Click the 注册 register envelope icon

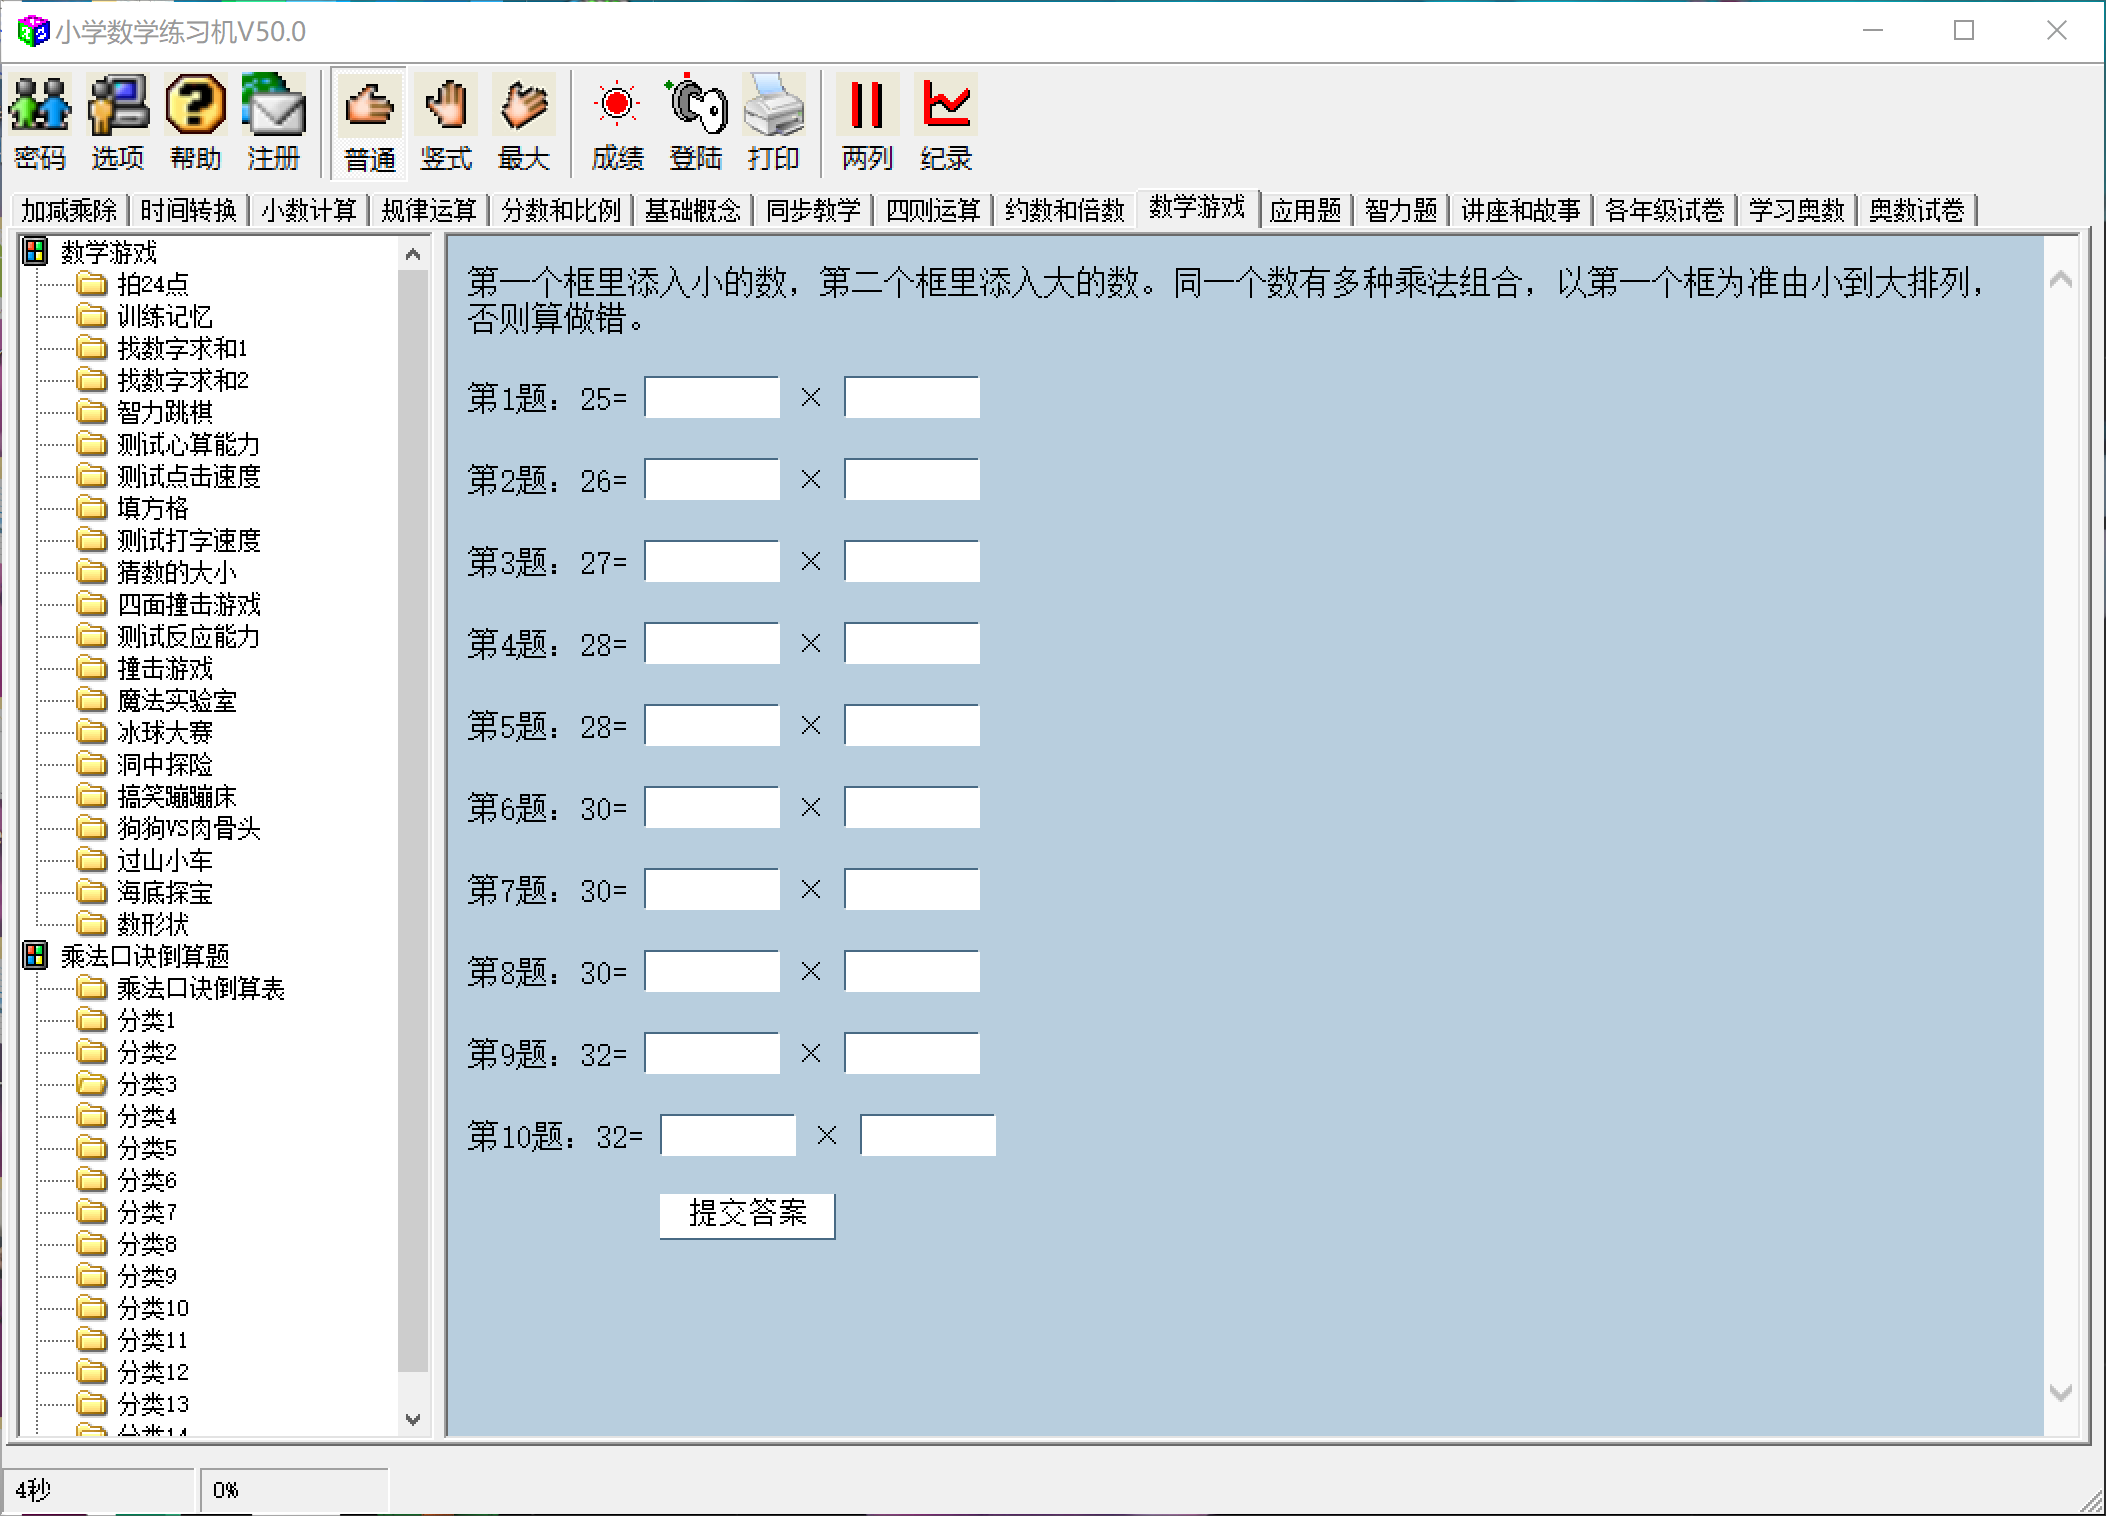pos(274,122)
